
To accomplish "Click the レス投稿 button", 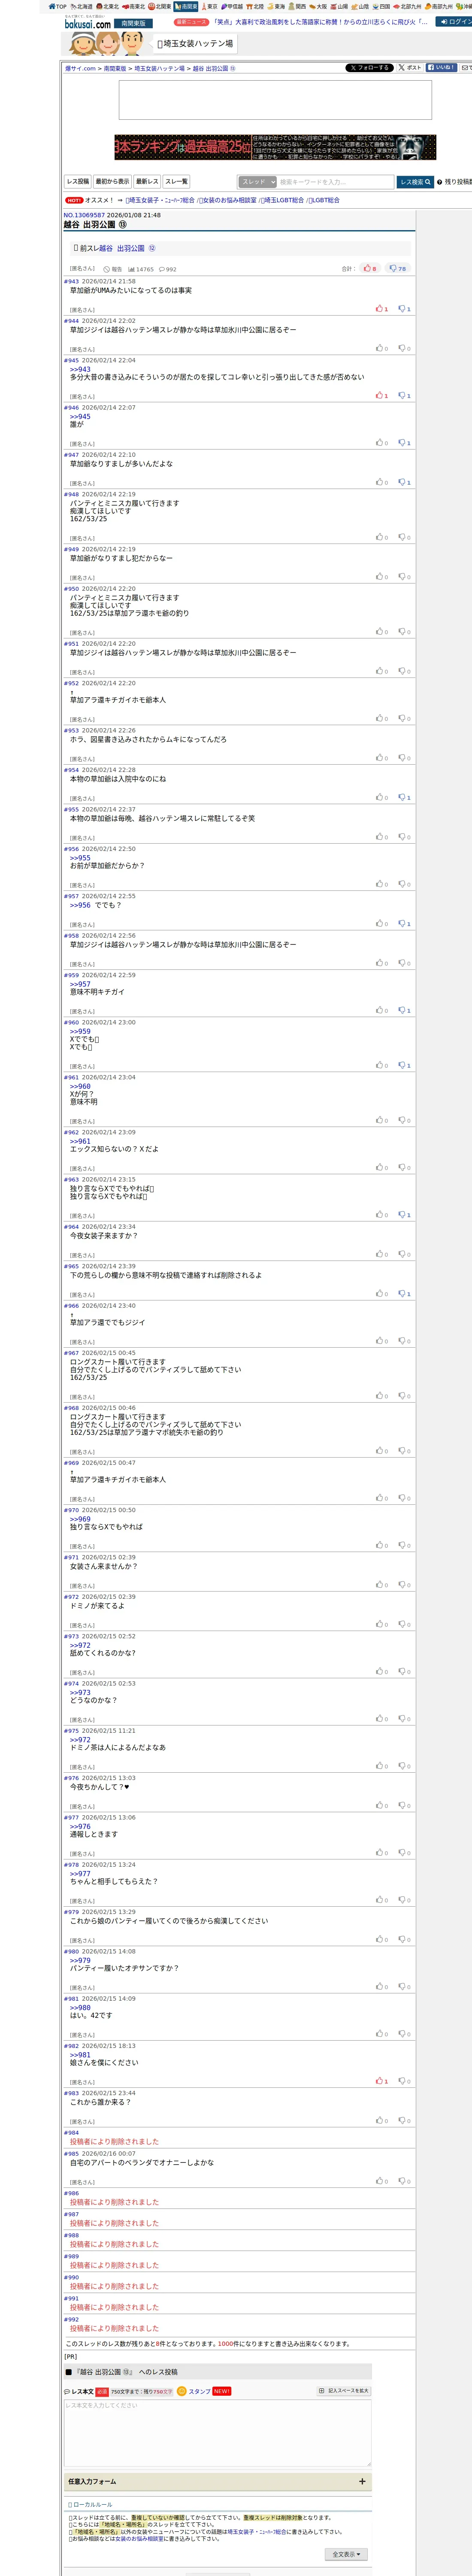I will coord(78,182).
